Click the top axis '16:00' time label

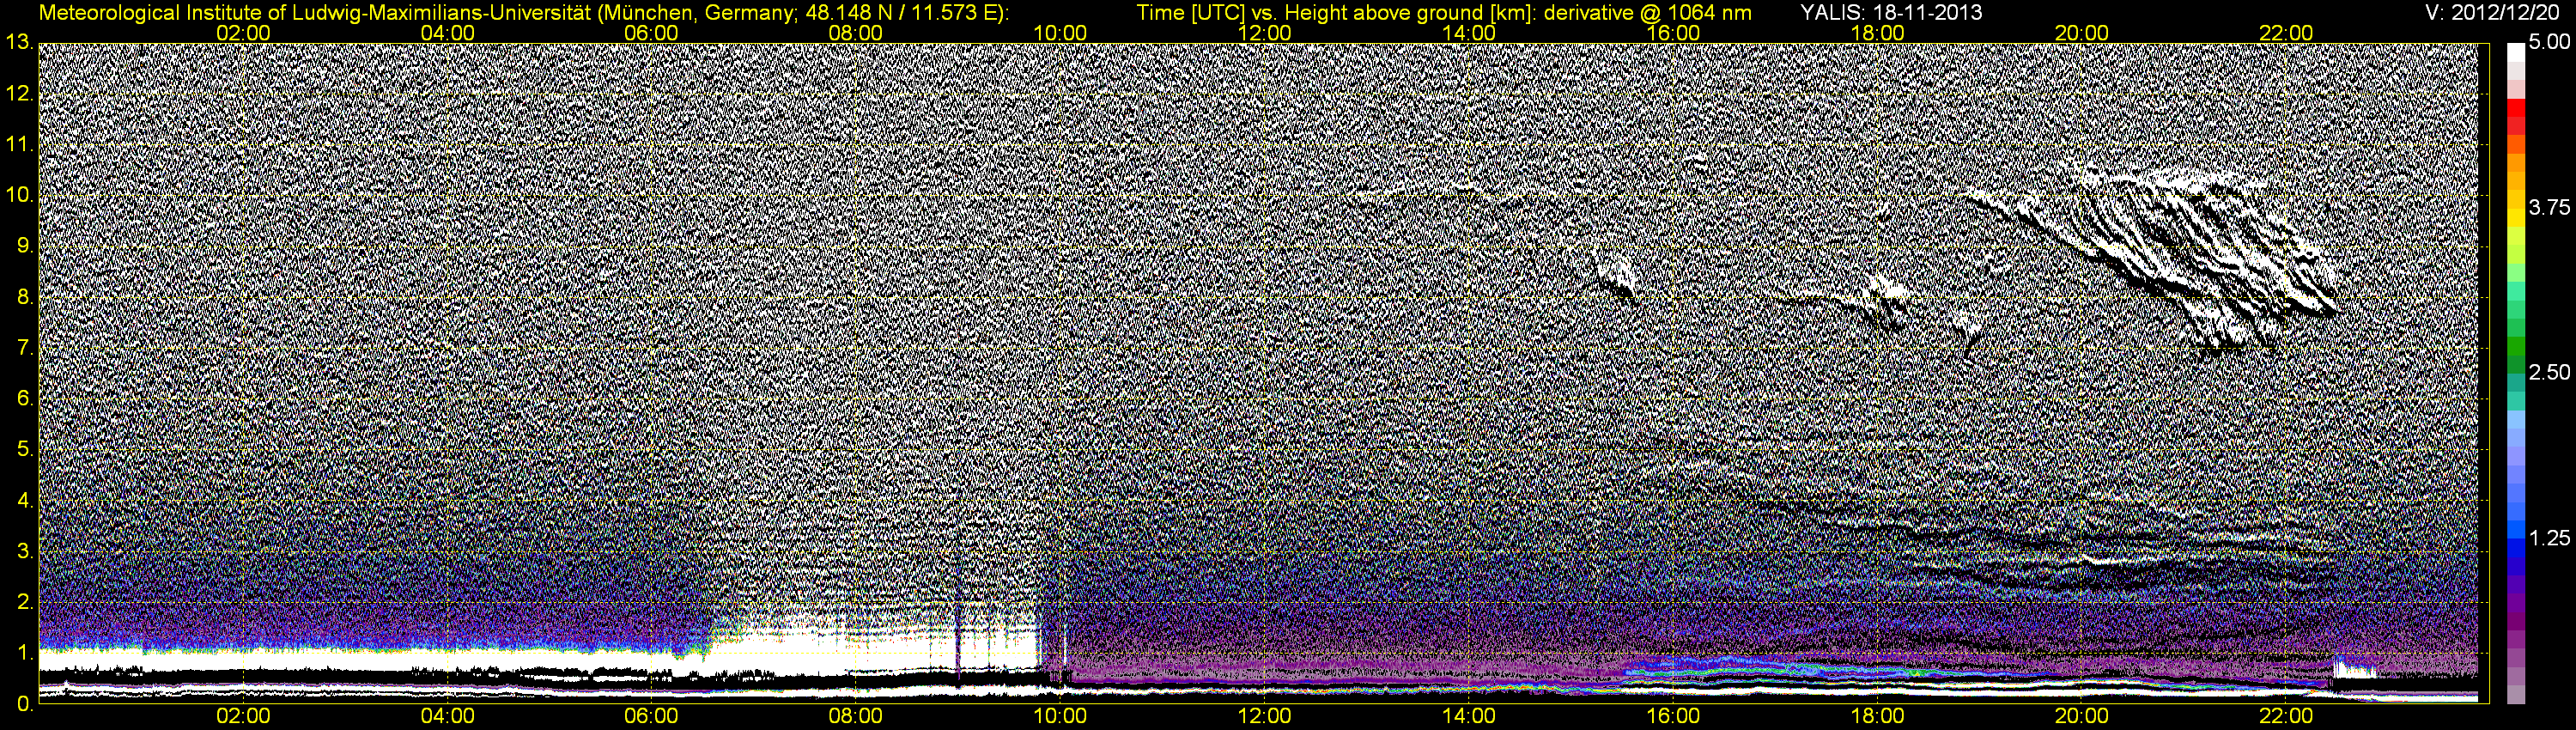pyautogui.click(x=1673, y=33)
